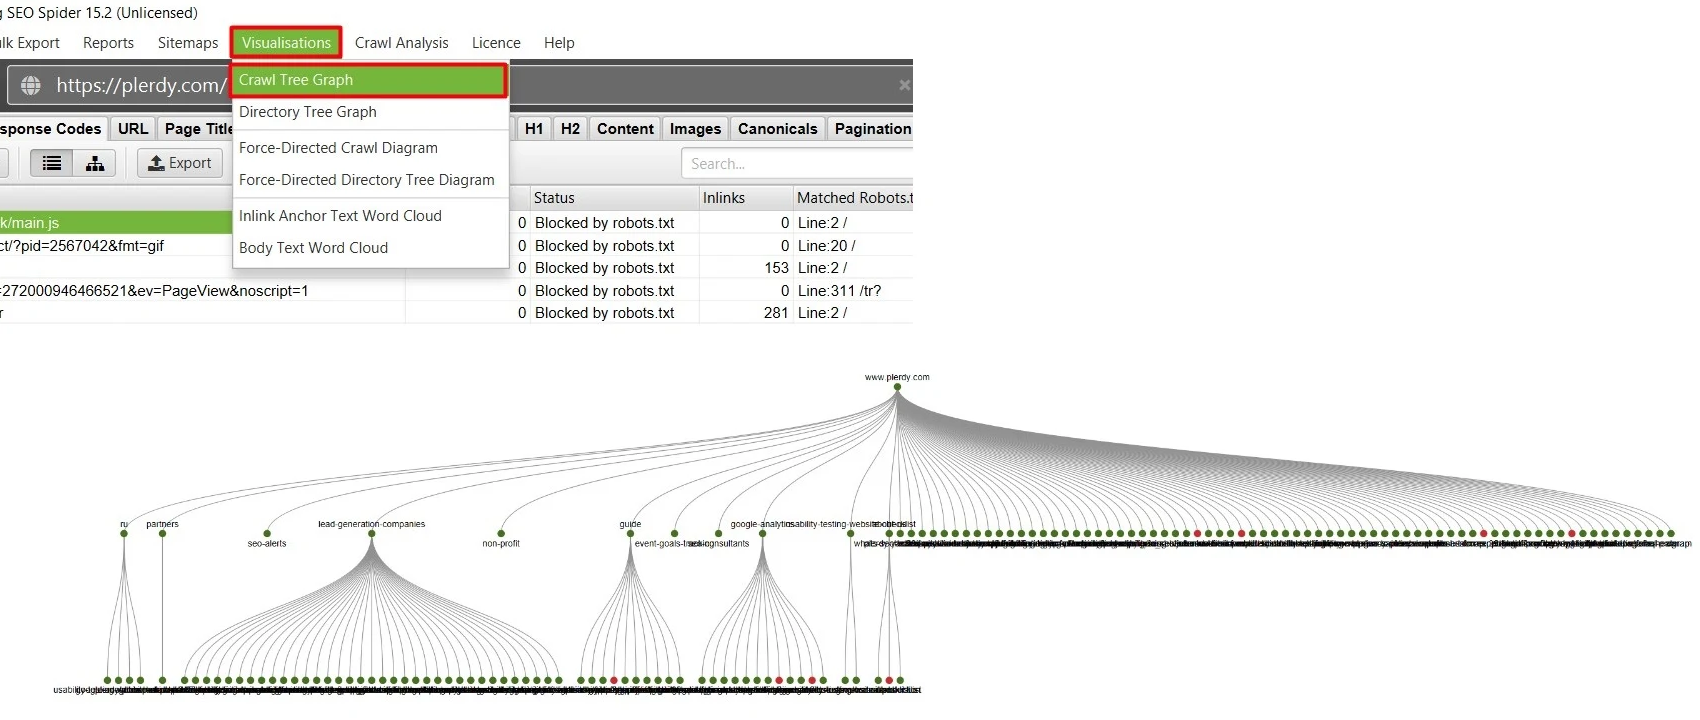The height and width of the screenshot is (720, 1700).
Task: Open Inlink Anchor Text Word Cloud
Action: [340, 216]
